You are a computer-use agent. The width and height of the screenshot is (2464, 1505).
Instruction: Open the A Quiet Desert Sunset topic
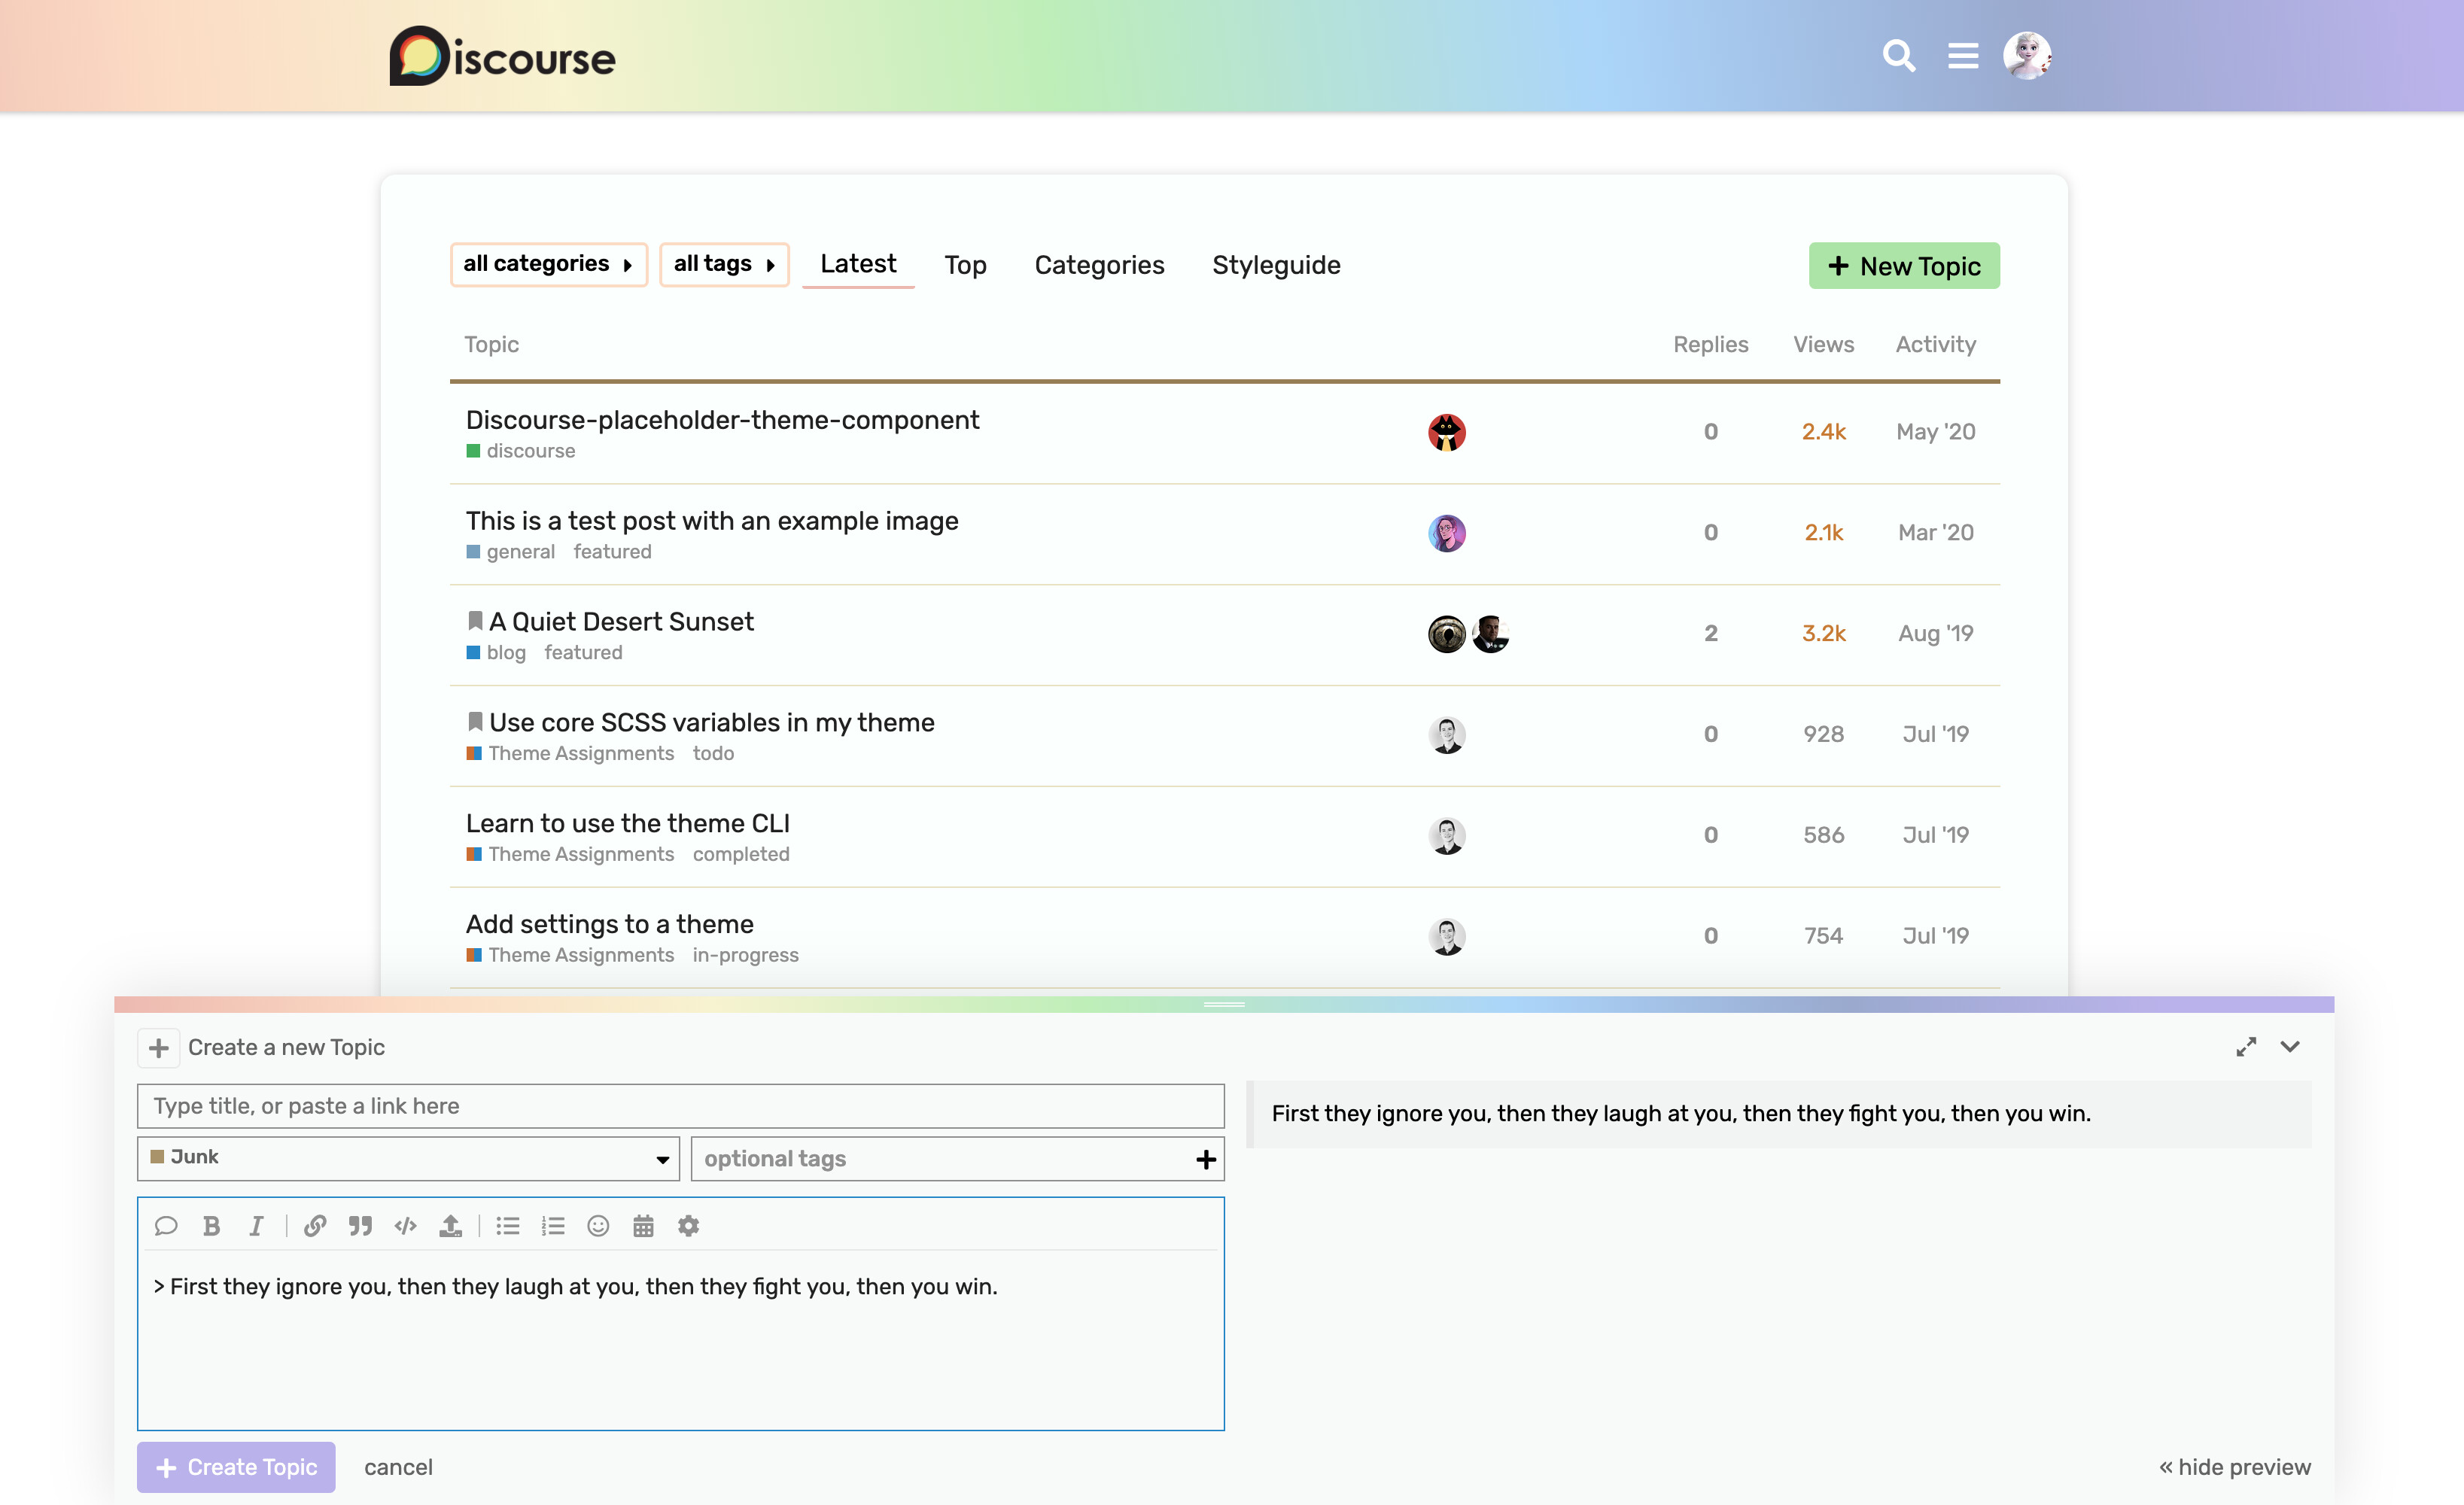(x=621, y=621)
